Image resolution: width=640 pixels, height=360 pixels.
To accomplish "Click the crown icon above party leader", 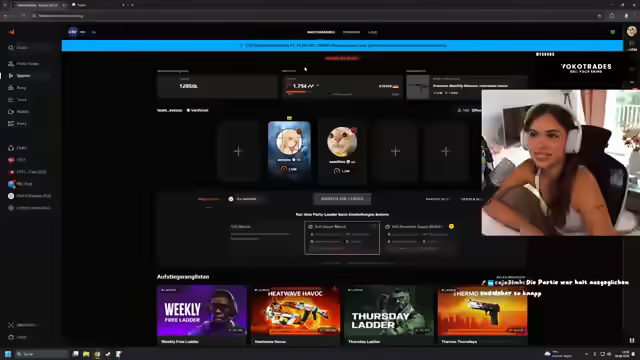I will click(289, 118).
